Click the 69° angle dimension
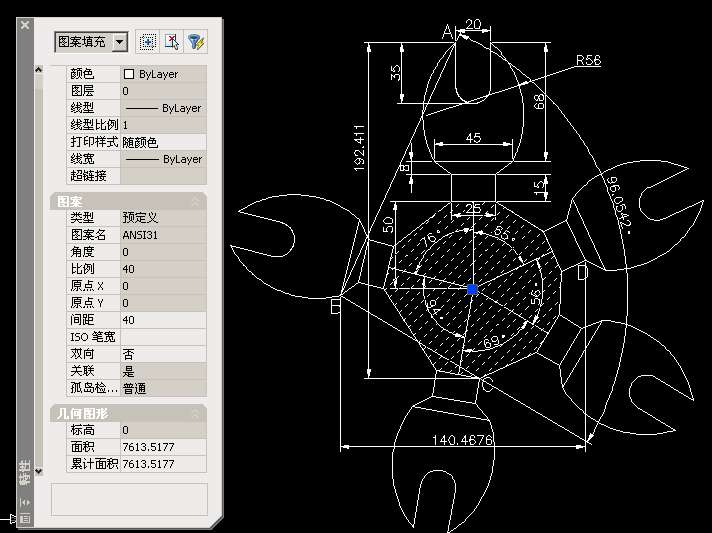The width and height of the screenshot is (712, 533). click(494, 341)
